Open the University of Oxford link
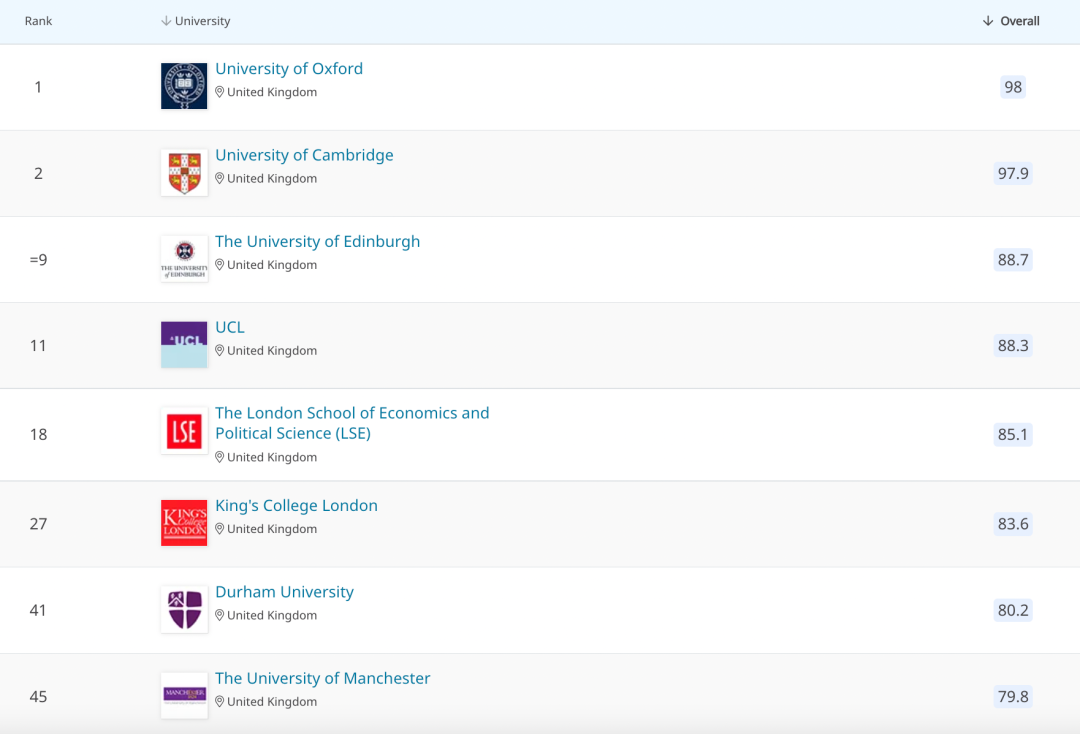The image size is (1080, 734). click(289, 69)
